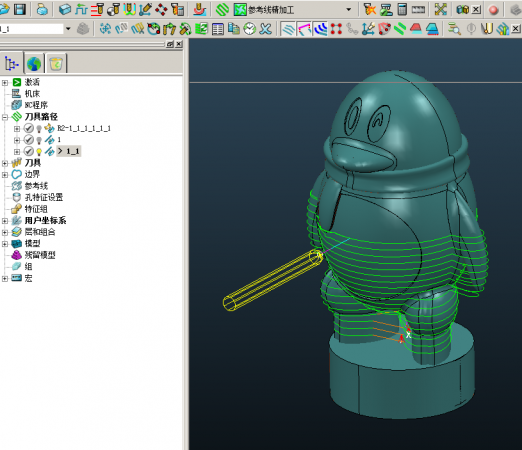Viewport: 522px width, 450px height.
Task: Click the save disk icon in toolbar
Action: (x=20, y=9)
